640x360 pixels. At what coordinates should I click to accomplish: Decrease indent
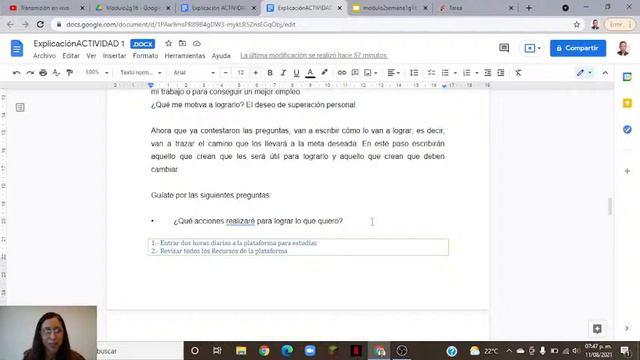[488, 73]
